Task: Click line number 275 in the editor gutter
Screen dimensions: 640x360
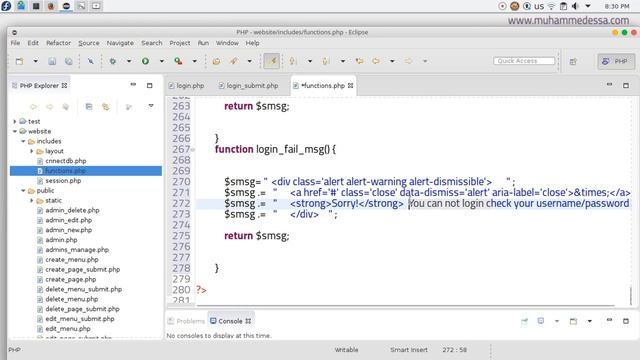Action: 181,236
